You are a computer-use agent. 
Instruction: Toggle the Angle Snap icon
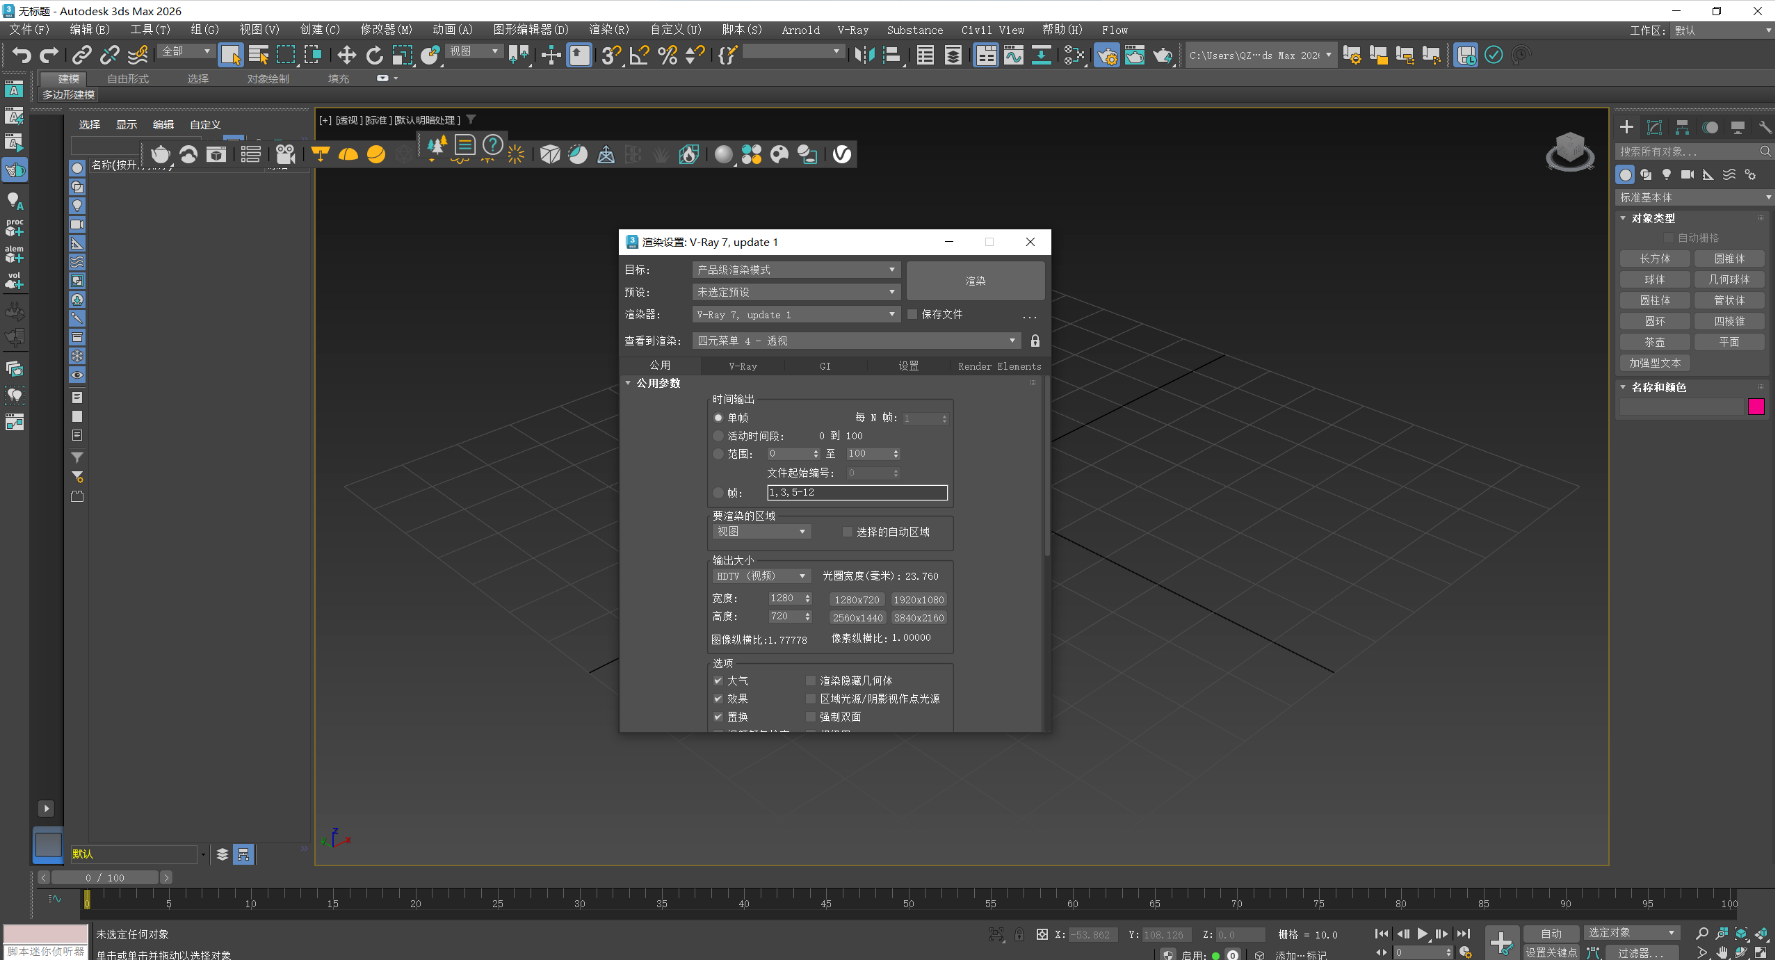click(x=639, y=55)
